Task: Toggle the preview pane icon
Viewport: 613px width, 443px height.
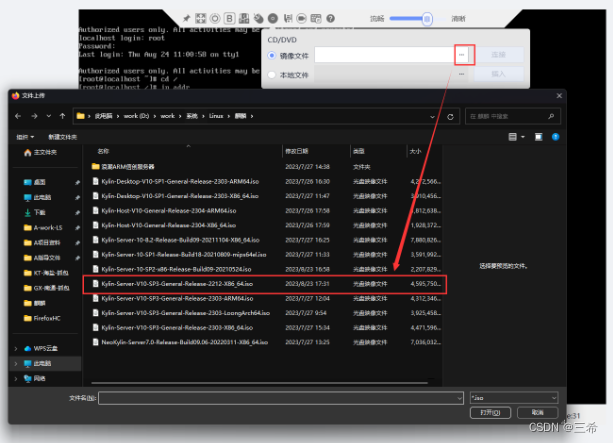Action: point(540,136)
